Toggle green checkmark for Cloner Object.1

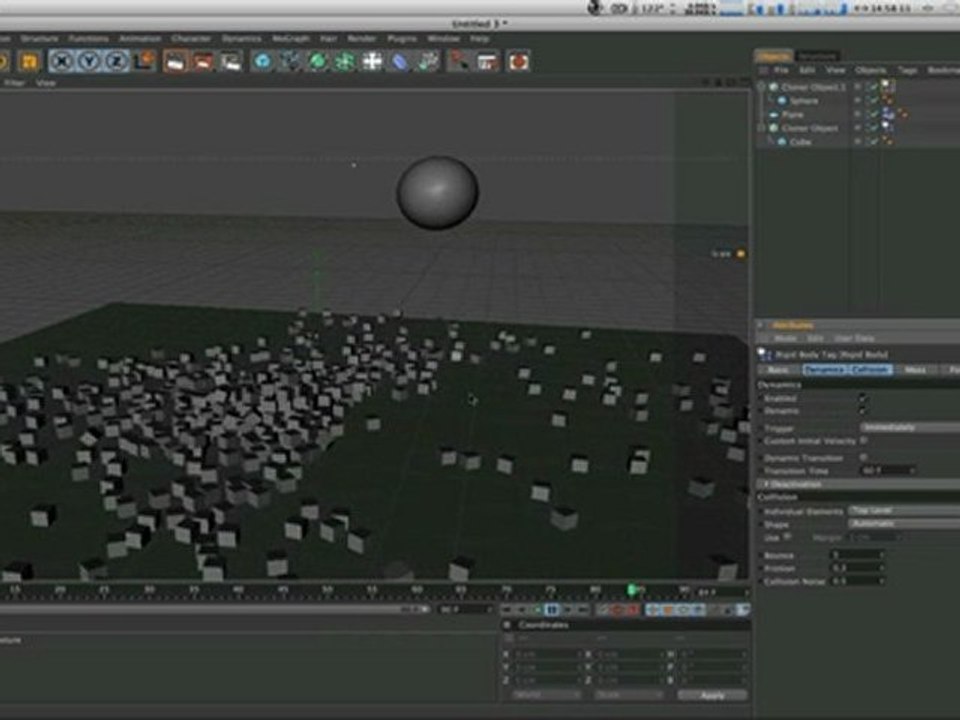pyautogui.click(x=873, y=87)
